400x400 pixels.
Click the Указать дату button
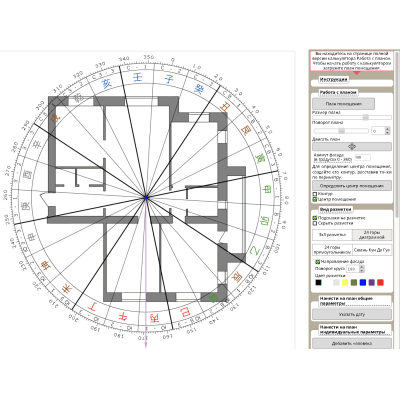point(352,314)
